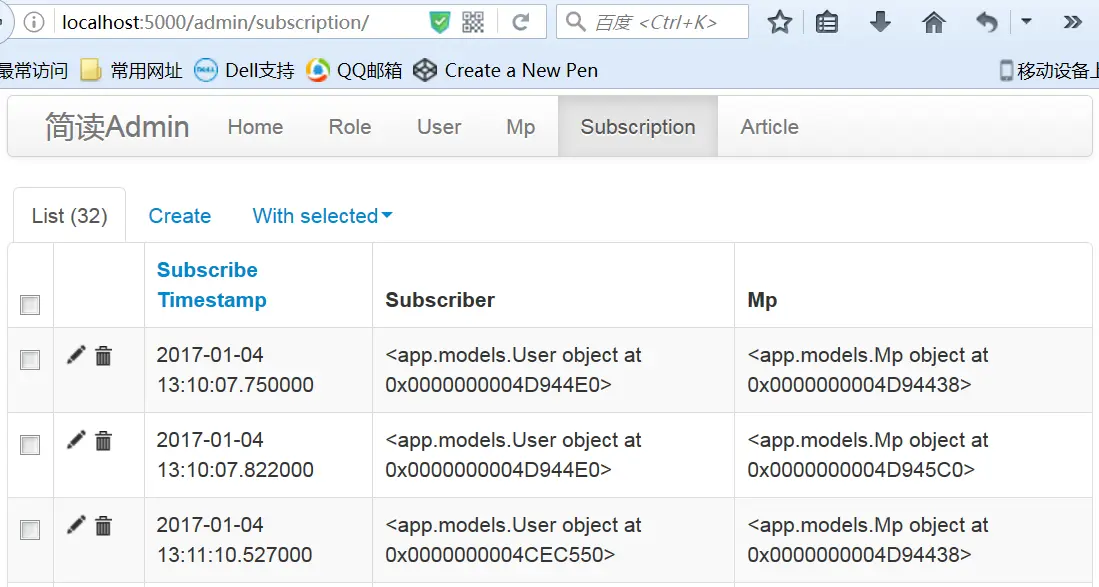Open the Mp admin section
The width and height of the screenshot is (1099, 587).
click(x=521, y=127)
